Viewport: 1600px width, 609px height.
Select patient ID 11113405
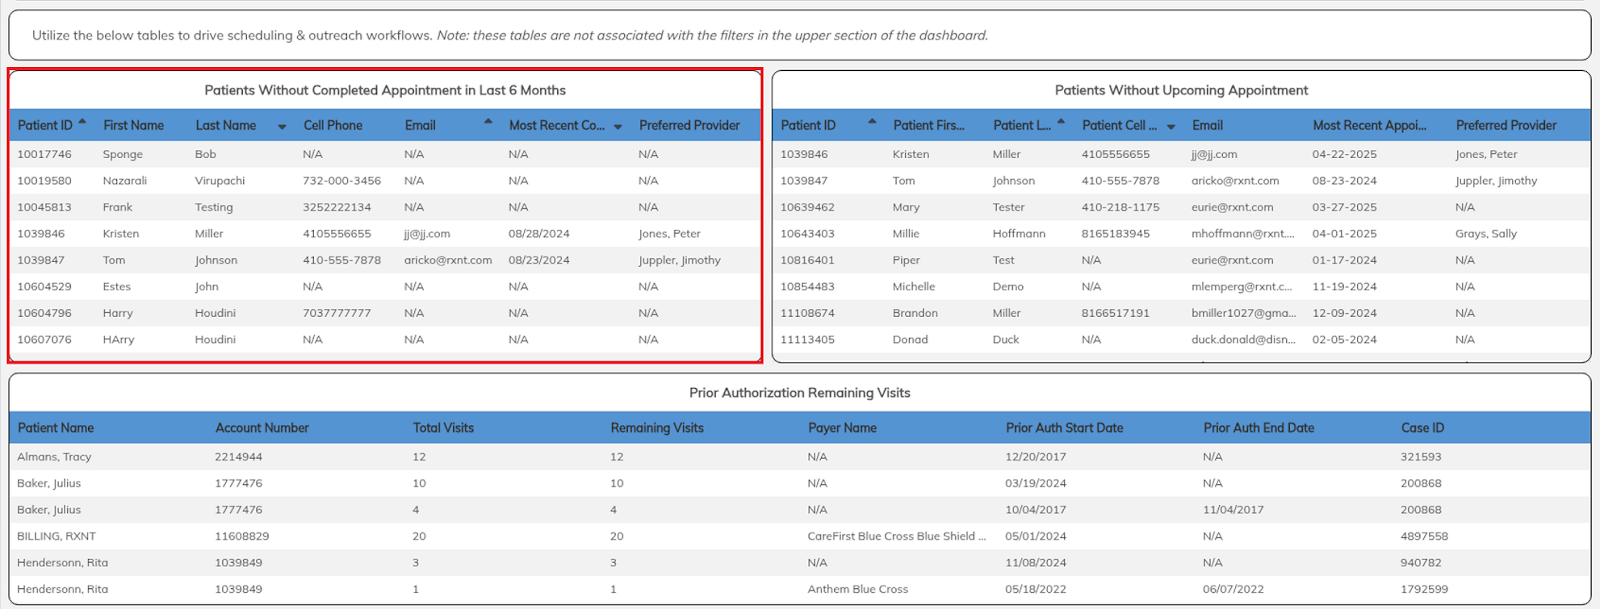(x=807, y=340)
